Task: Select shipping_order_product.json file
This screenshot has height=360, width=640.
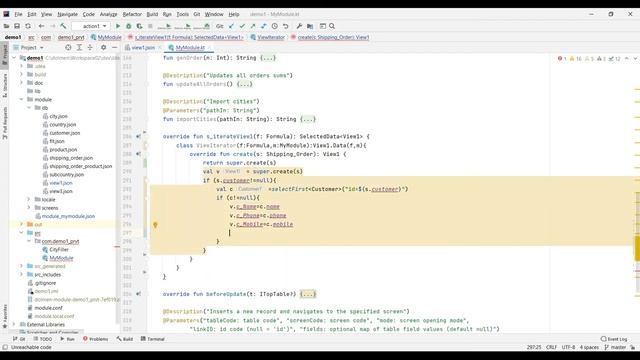Action: click(x=80, y=166)
